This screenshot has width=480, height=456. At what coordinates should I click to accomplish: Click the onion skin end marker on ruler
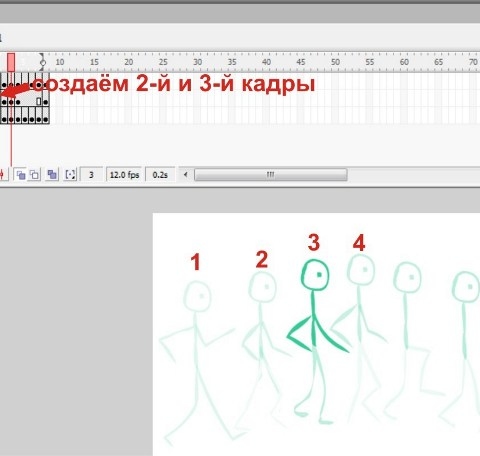click(x=43, y=62)
